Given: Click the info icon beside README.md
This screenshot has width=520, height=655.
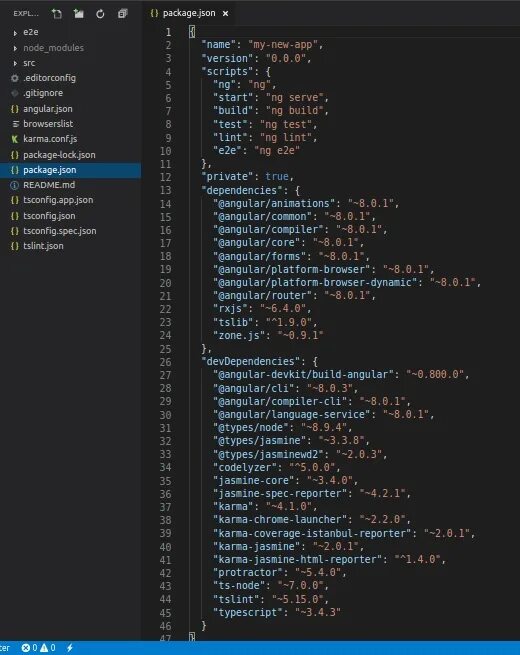Looking at the screenshot, I should (15, 185).
